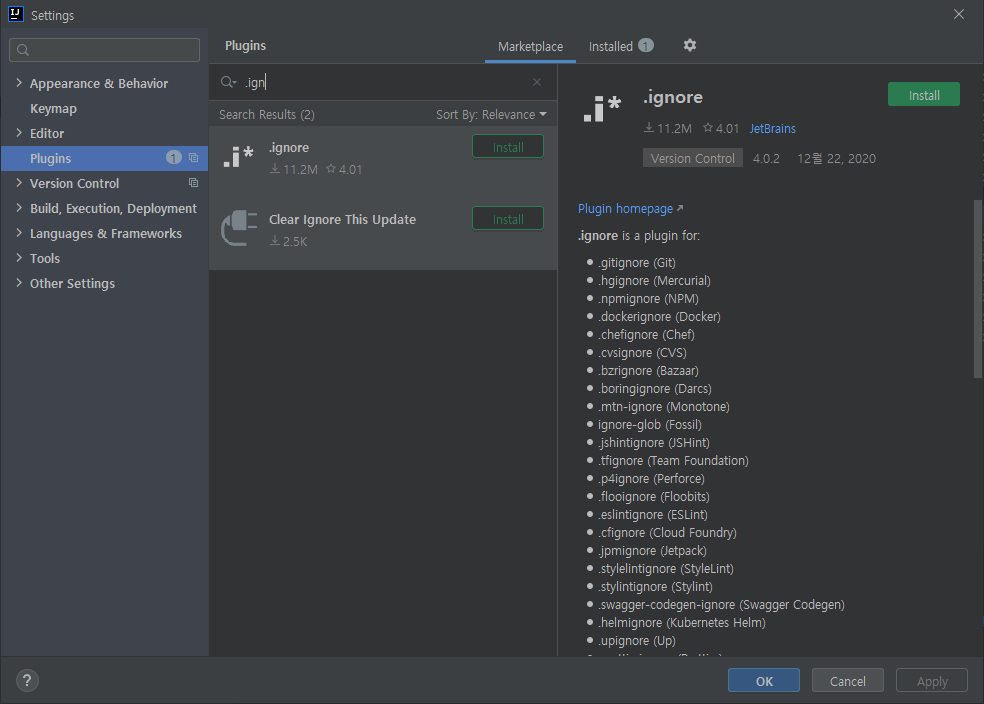Image resolution: width=984 pixels, height=704 pixels.
Task: Expand the Version Control tree node
Action: tap(19, 183)
